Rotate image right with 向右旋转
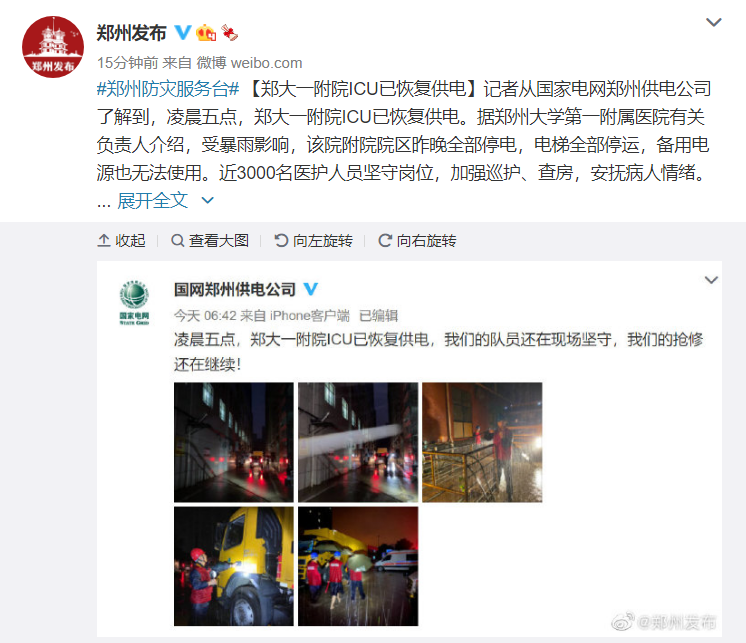 click(417, 241)
